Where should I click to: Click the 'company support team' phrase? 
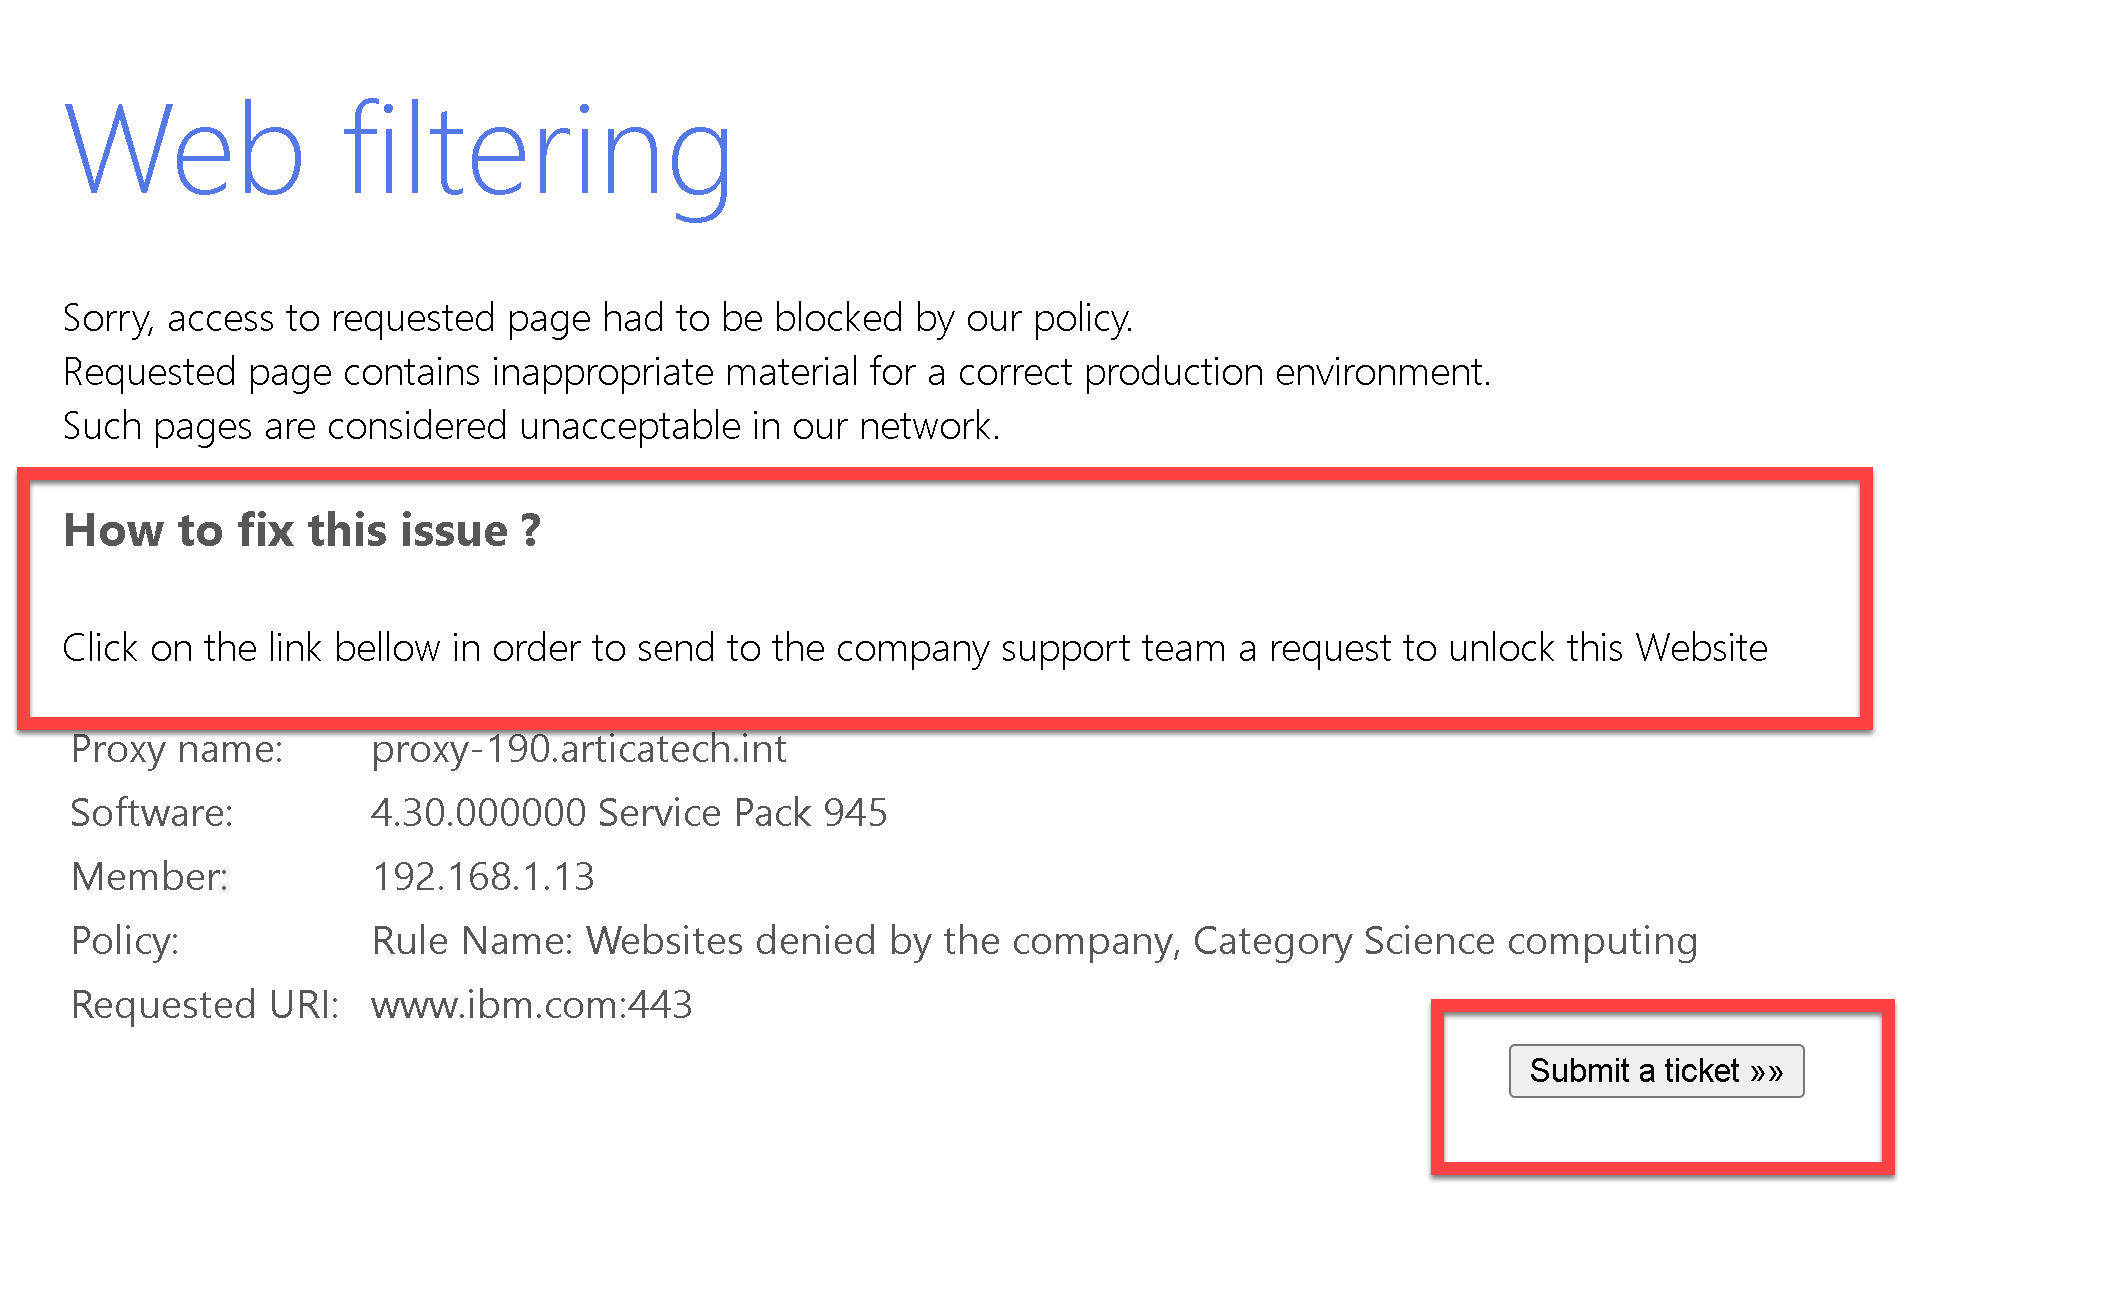pos(1030,648)
